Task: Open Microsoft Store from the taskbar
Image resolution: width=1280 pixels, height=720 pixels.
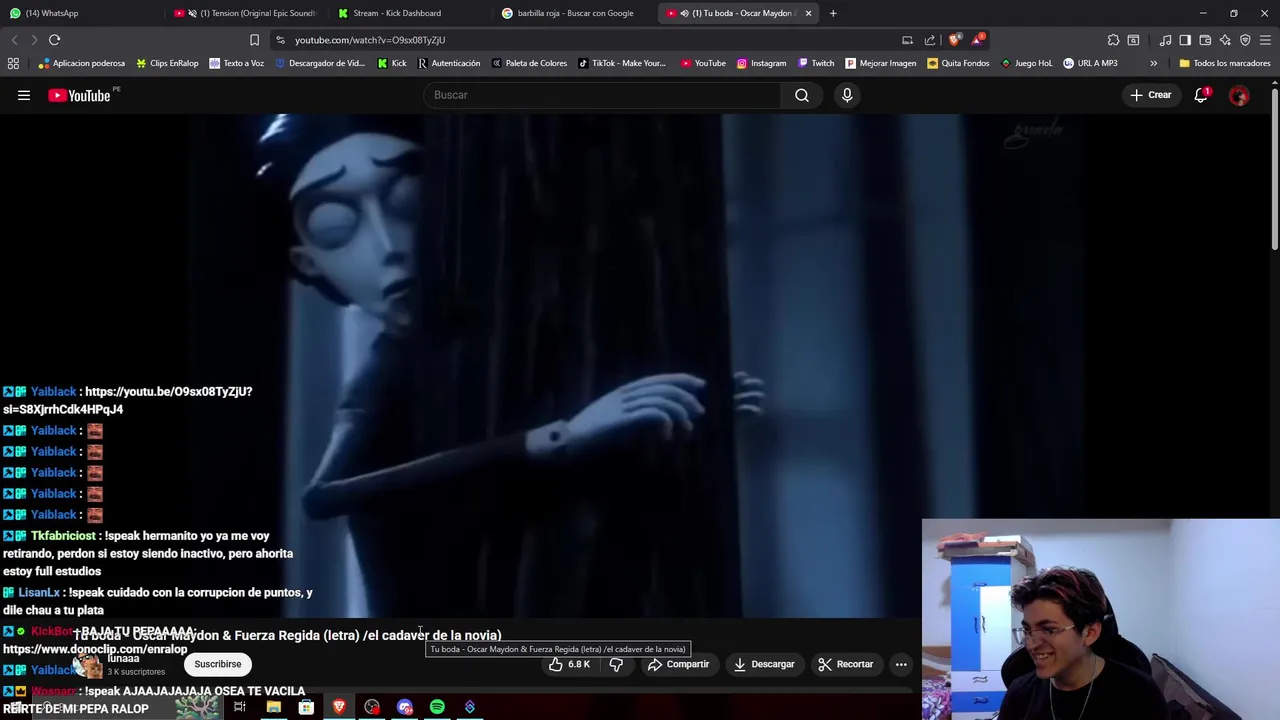Action: coord(306,707)
